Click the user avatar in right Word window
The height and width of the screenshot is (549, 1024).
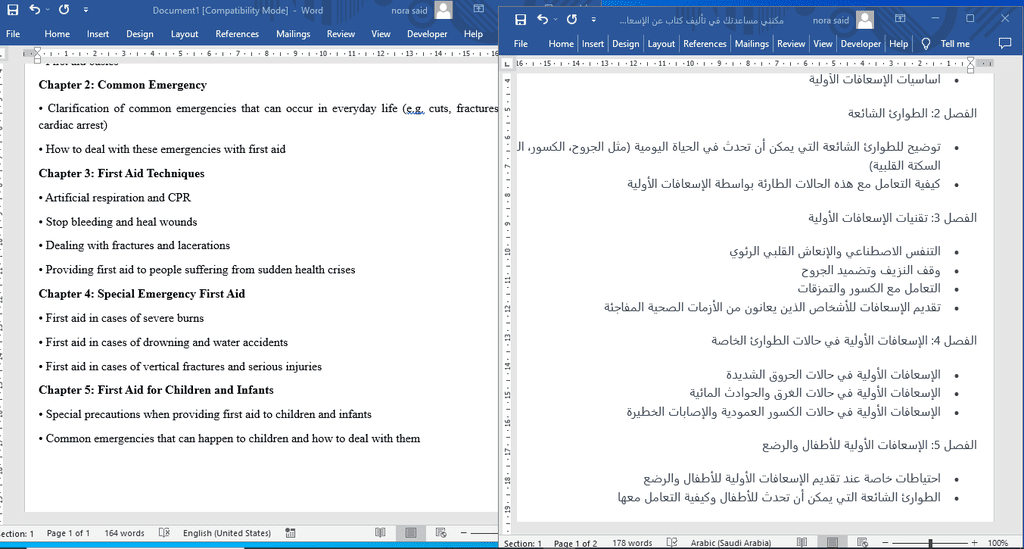pyautogui.click(x=865, y=20)
